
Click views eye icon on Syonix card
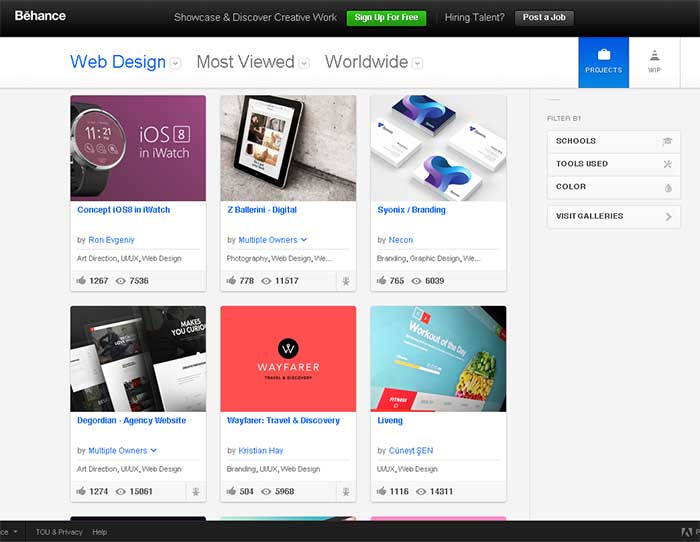point(416,281)
